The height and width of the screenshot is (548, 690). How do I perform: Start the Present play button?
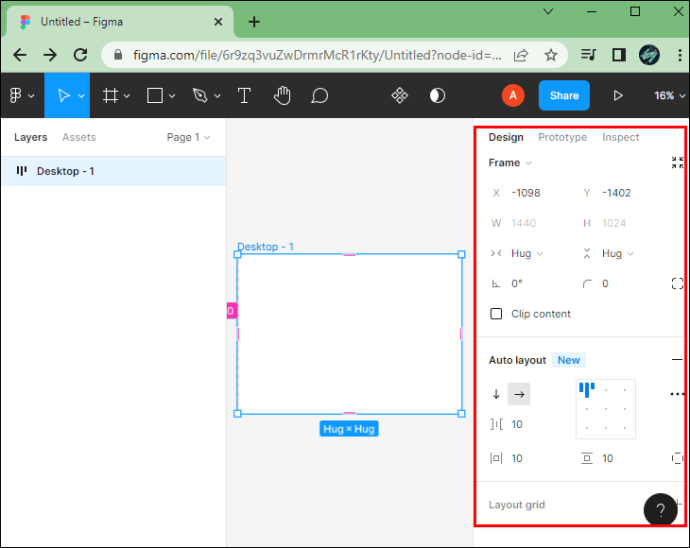pos(618,96)
